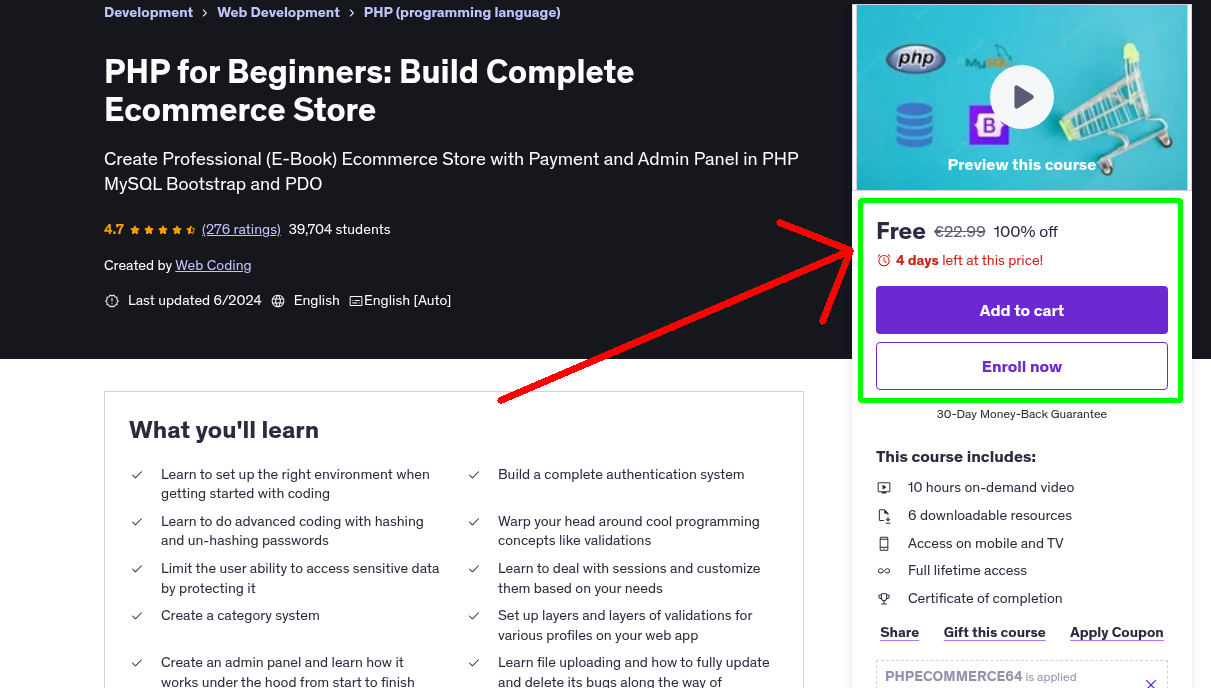Click the course title heading
Image resolution: width=1211 pixels, height=688 pixels.
click(369, 90)
